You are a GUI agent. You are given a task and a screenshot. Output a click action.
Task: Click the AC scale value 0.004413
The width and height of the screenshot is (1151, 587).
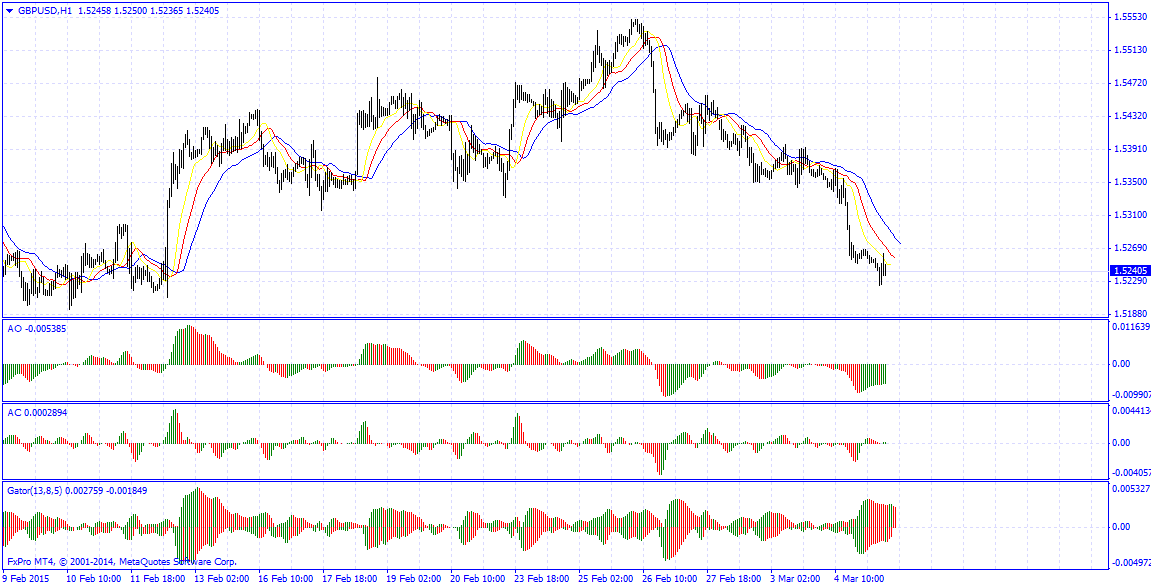[x=1133, y=411]
